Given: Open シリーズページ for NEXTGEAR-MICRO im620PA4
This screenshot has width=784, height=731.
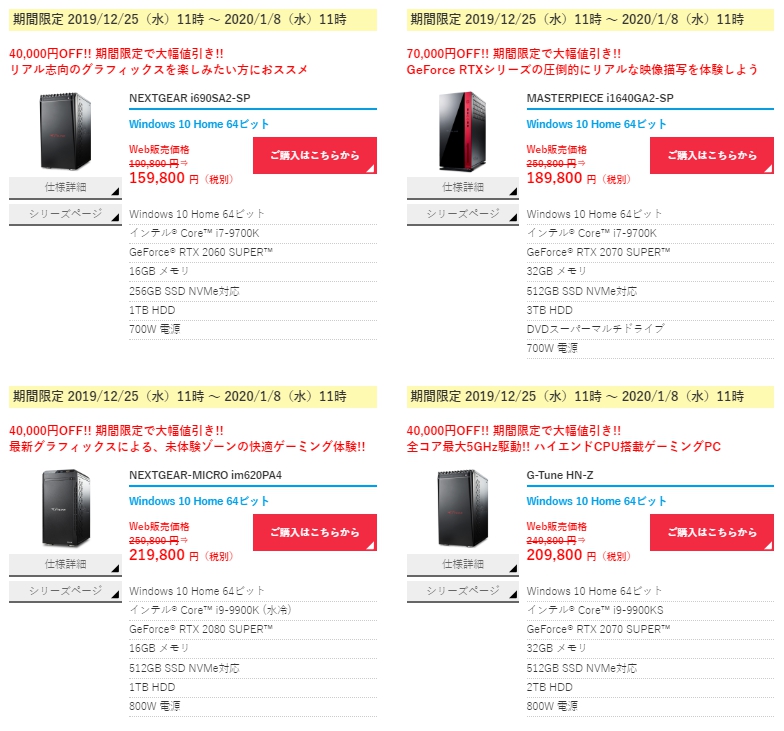Looking at the screenshot, I should [x=65, y=592].
